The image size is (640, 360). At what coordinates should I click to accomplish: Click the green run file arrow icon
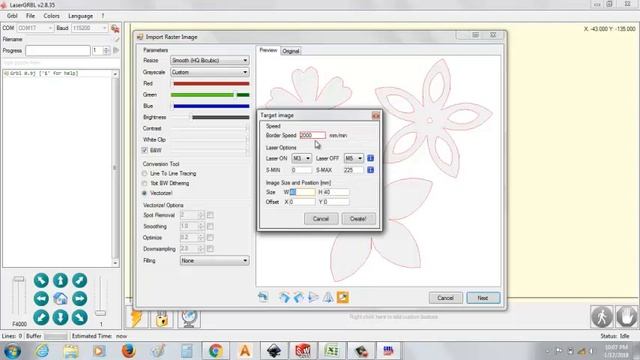point(116,50)
